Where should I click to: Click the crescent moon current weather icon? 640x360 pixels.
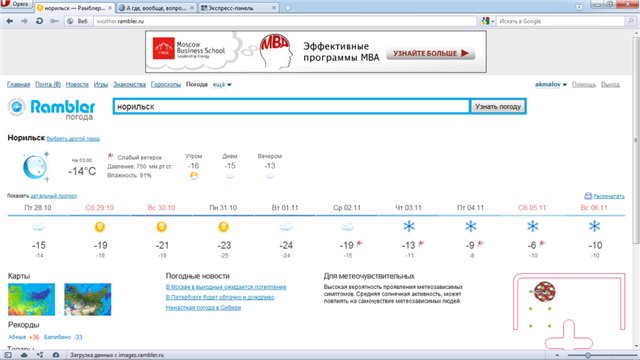click(35, 167)
